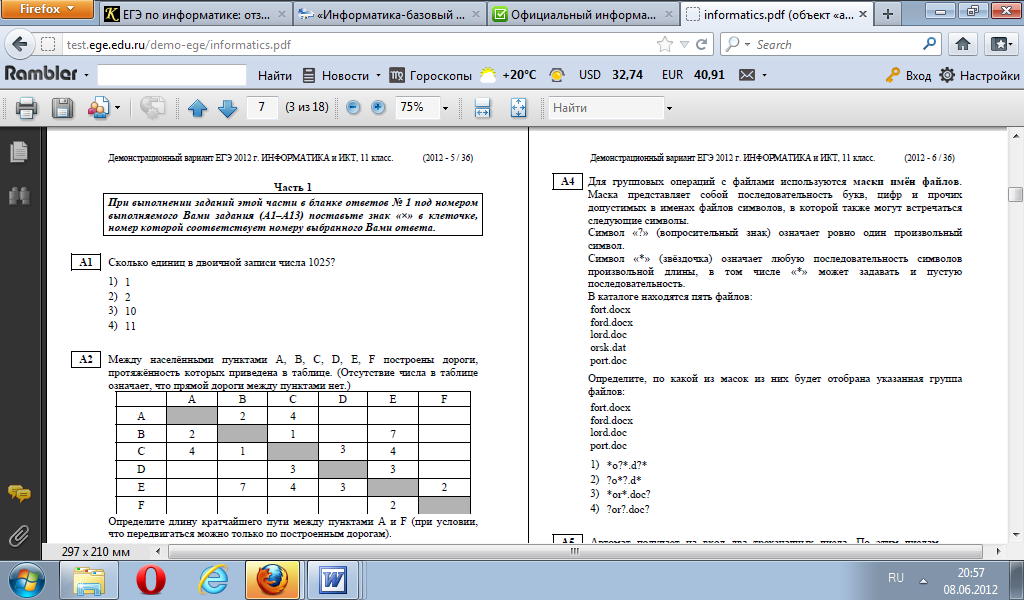This screenshot has height=600, width=1024.
Task: Open Windows Explorer from the taskbar
Action: click(89, 580)
